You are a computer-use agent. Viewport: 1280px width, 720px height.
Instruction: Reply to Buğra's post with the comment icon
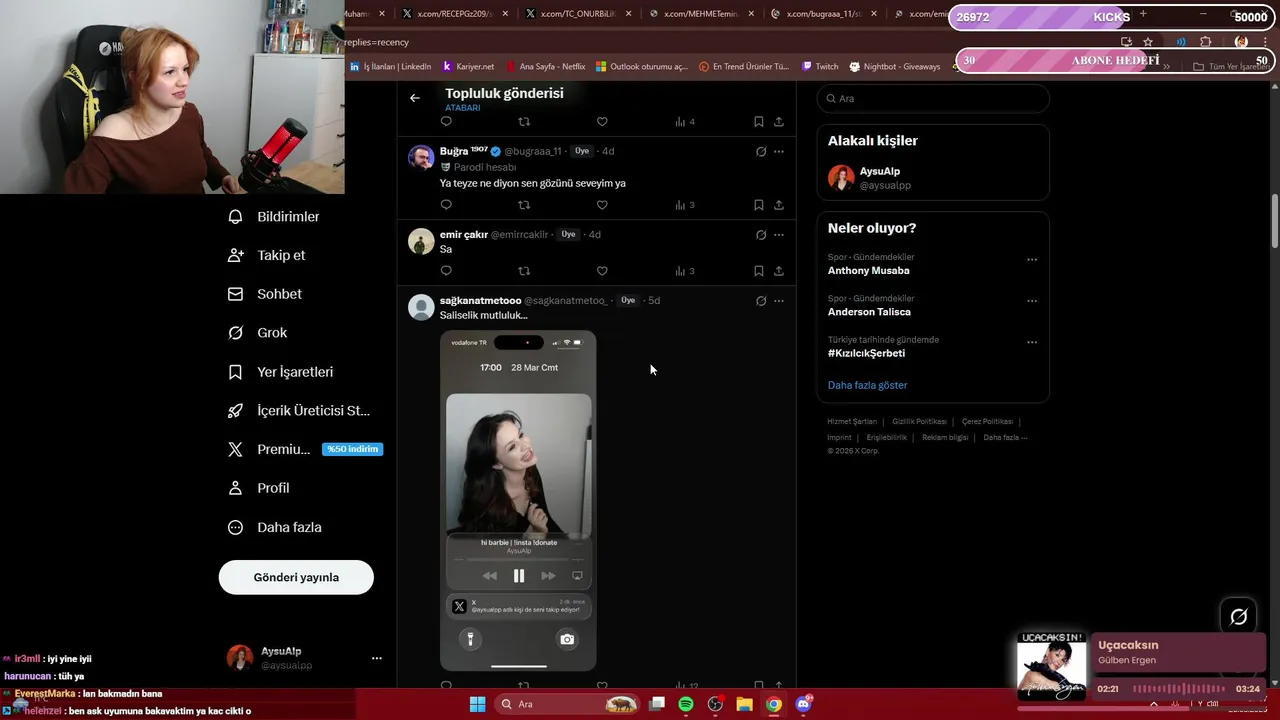click(x=446, y=205)
